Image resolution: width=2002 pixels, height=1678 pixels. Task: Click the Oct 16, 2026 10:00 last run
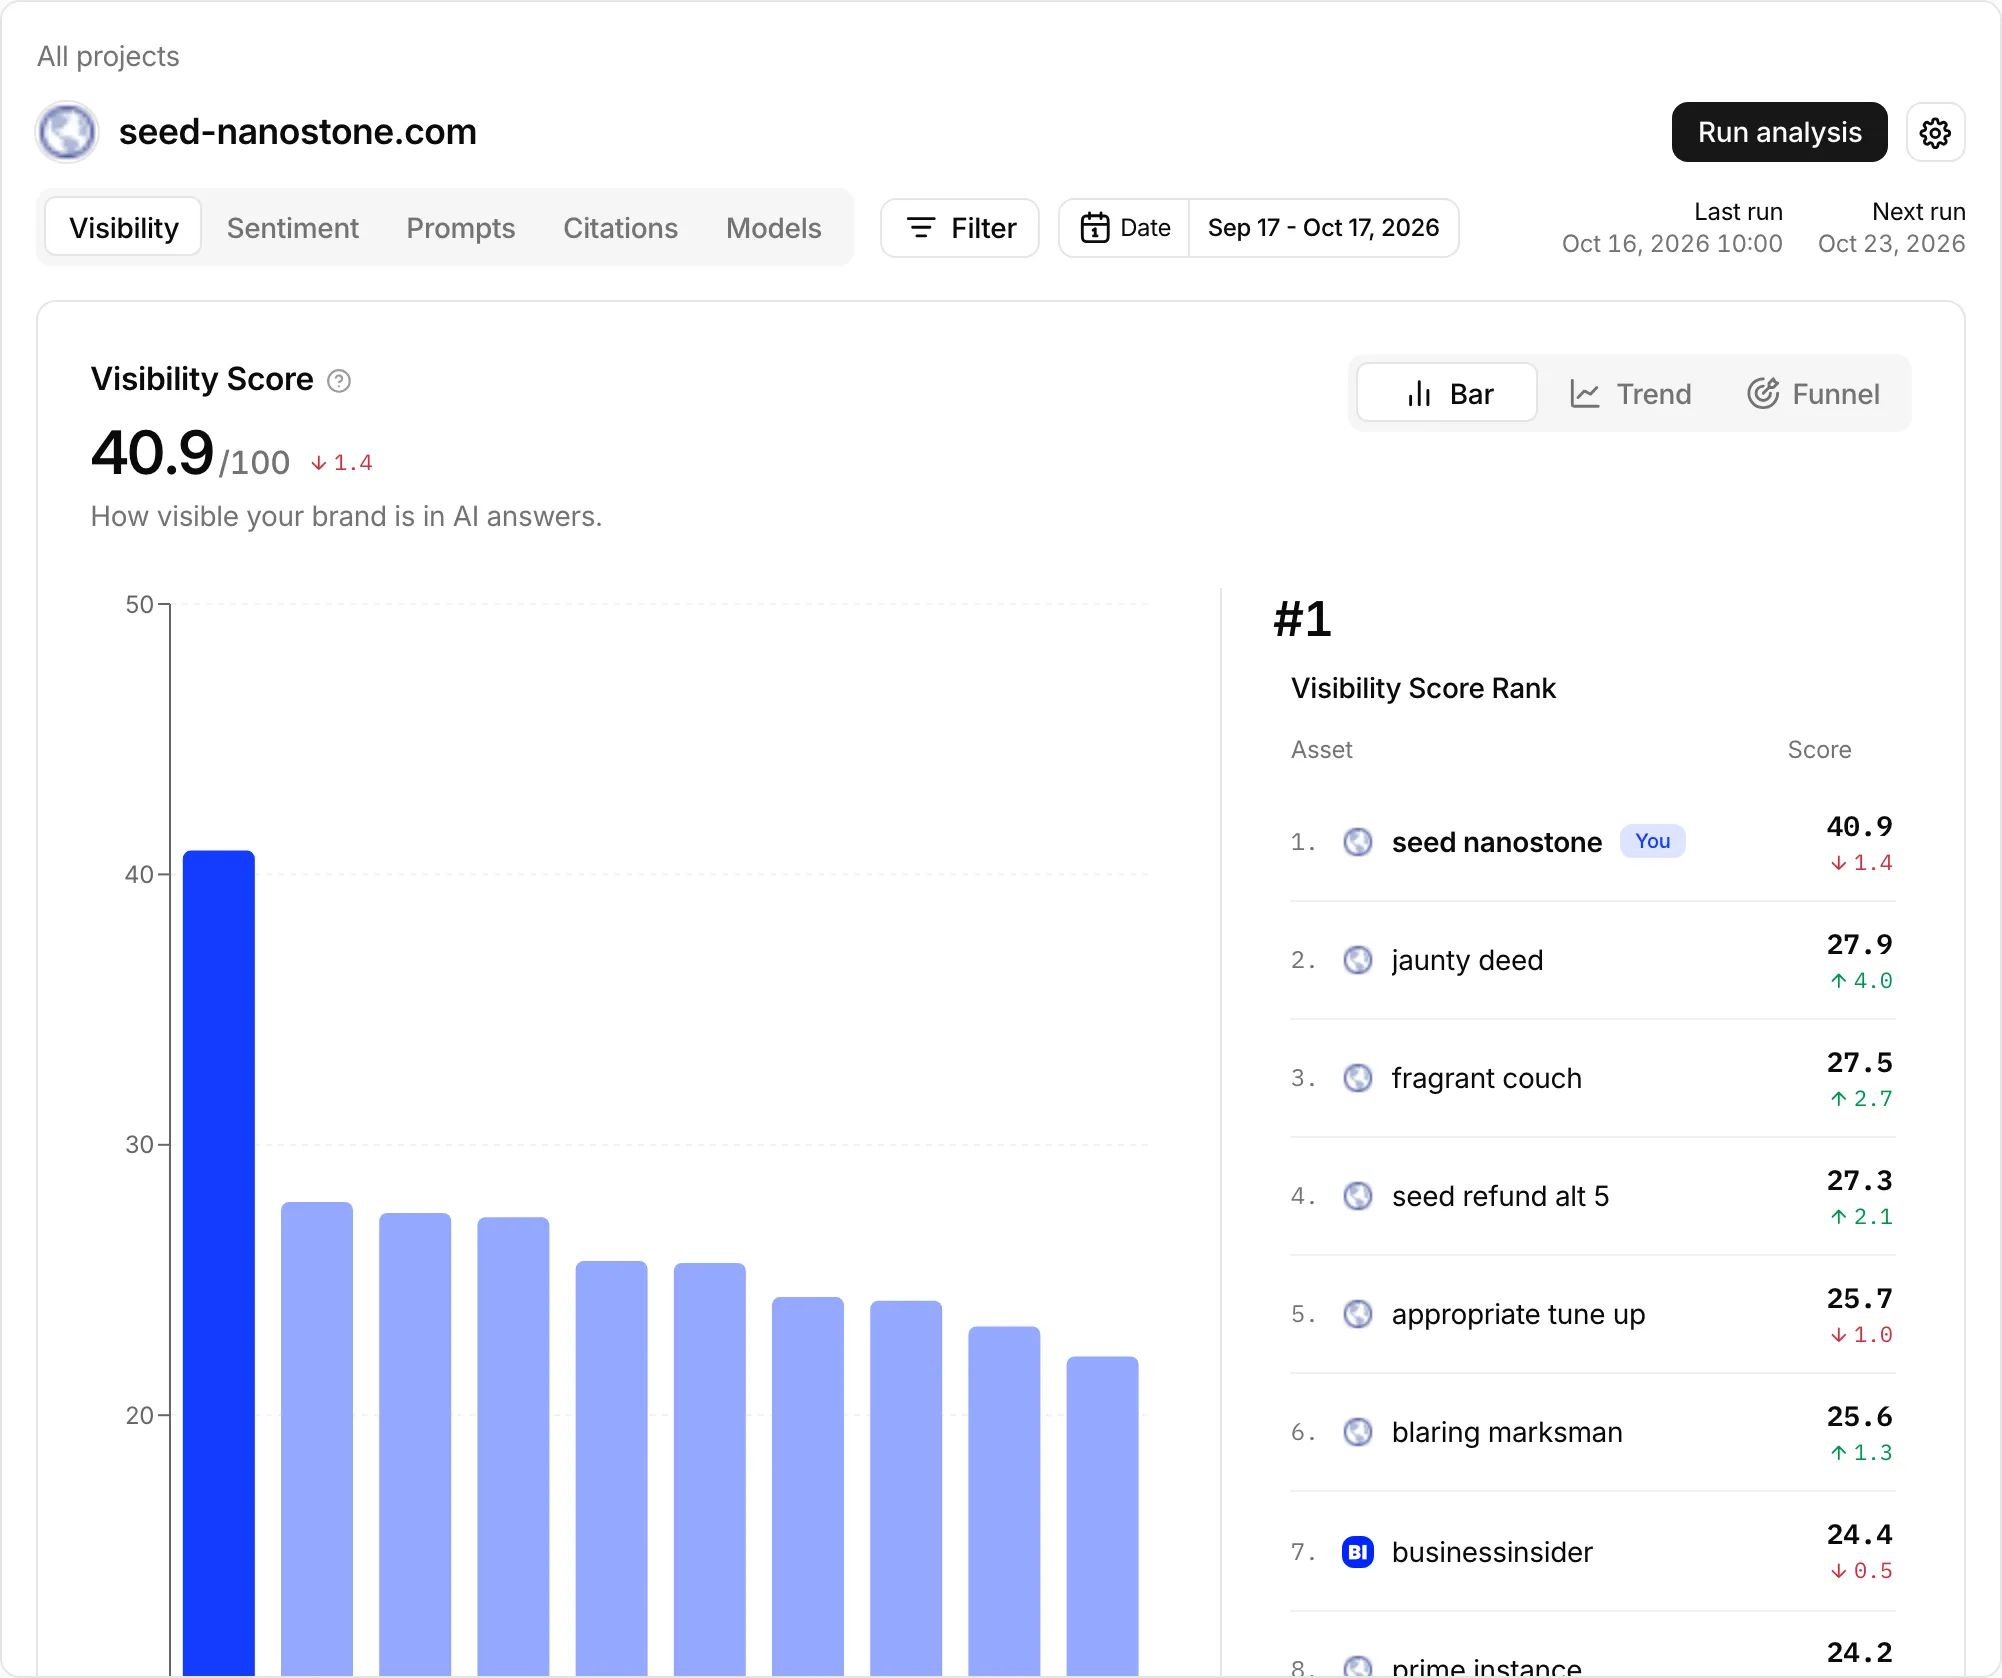click(x=1672, y=243)
